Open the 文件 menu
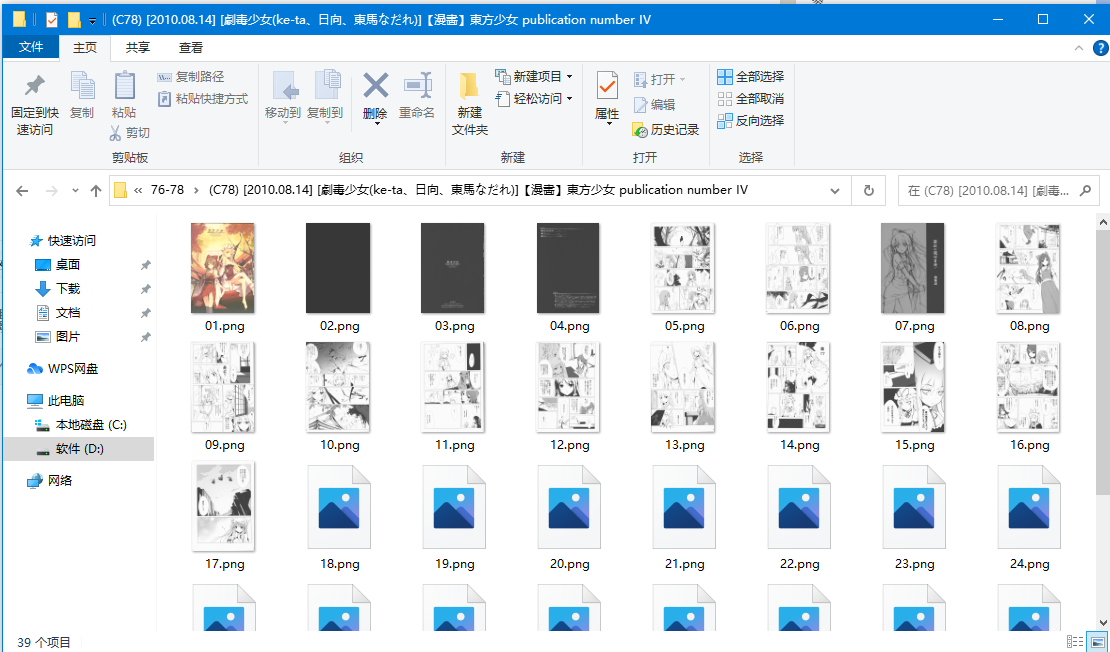 [x=31, y=47]
